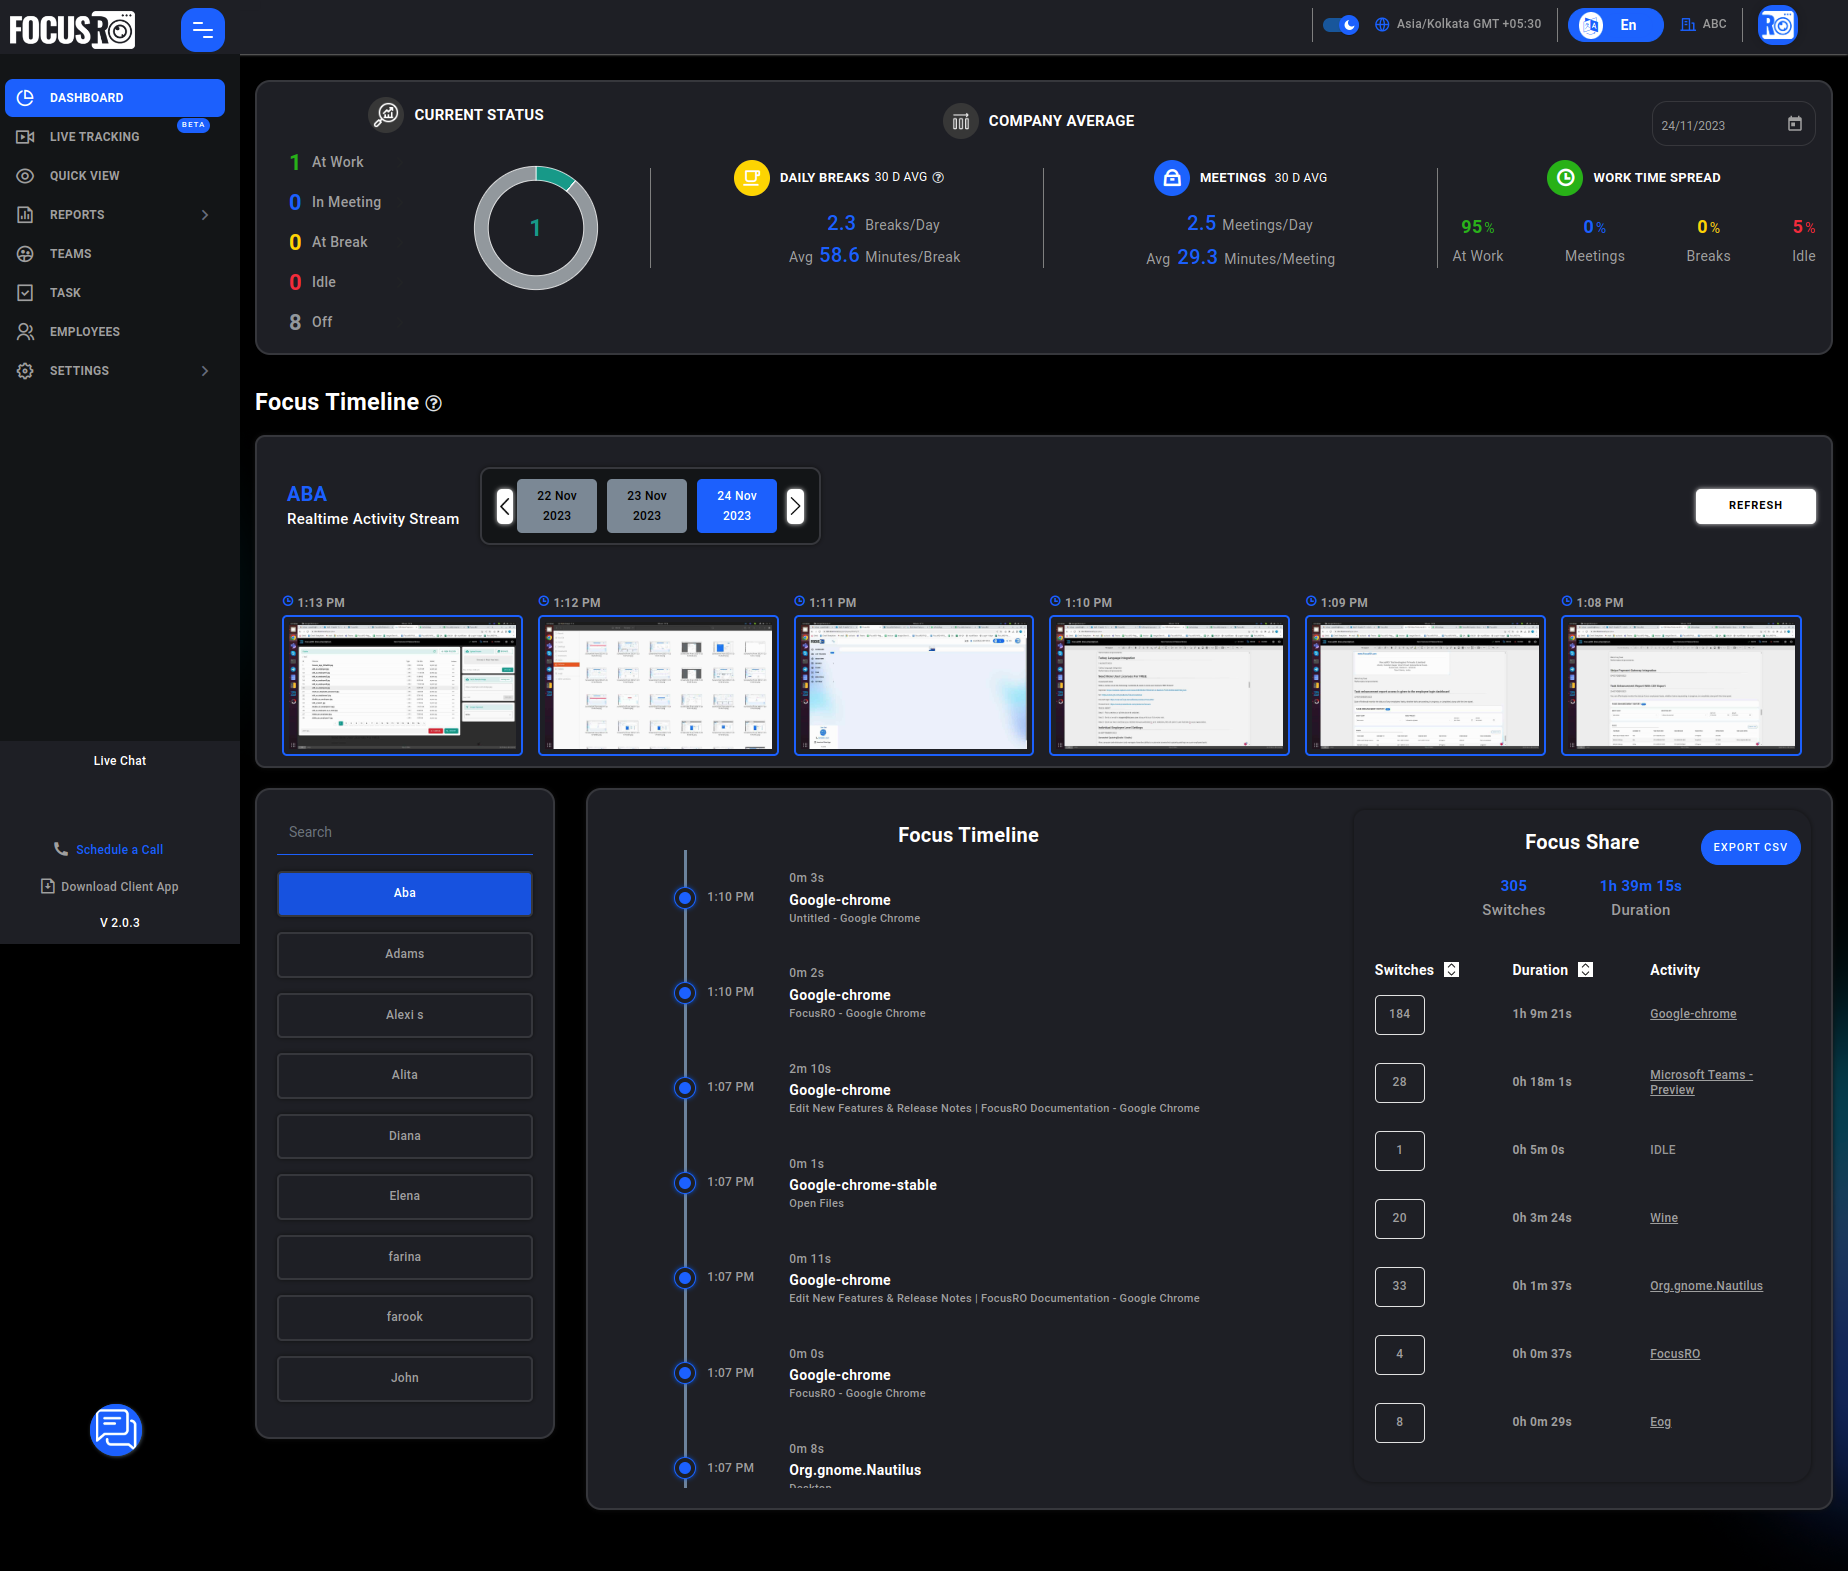Click the hamburger menu collapse icon
Screen dimensions: 1848x1571
(202, 30)
